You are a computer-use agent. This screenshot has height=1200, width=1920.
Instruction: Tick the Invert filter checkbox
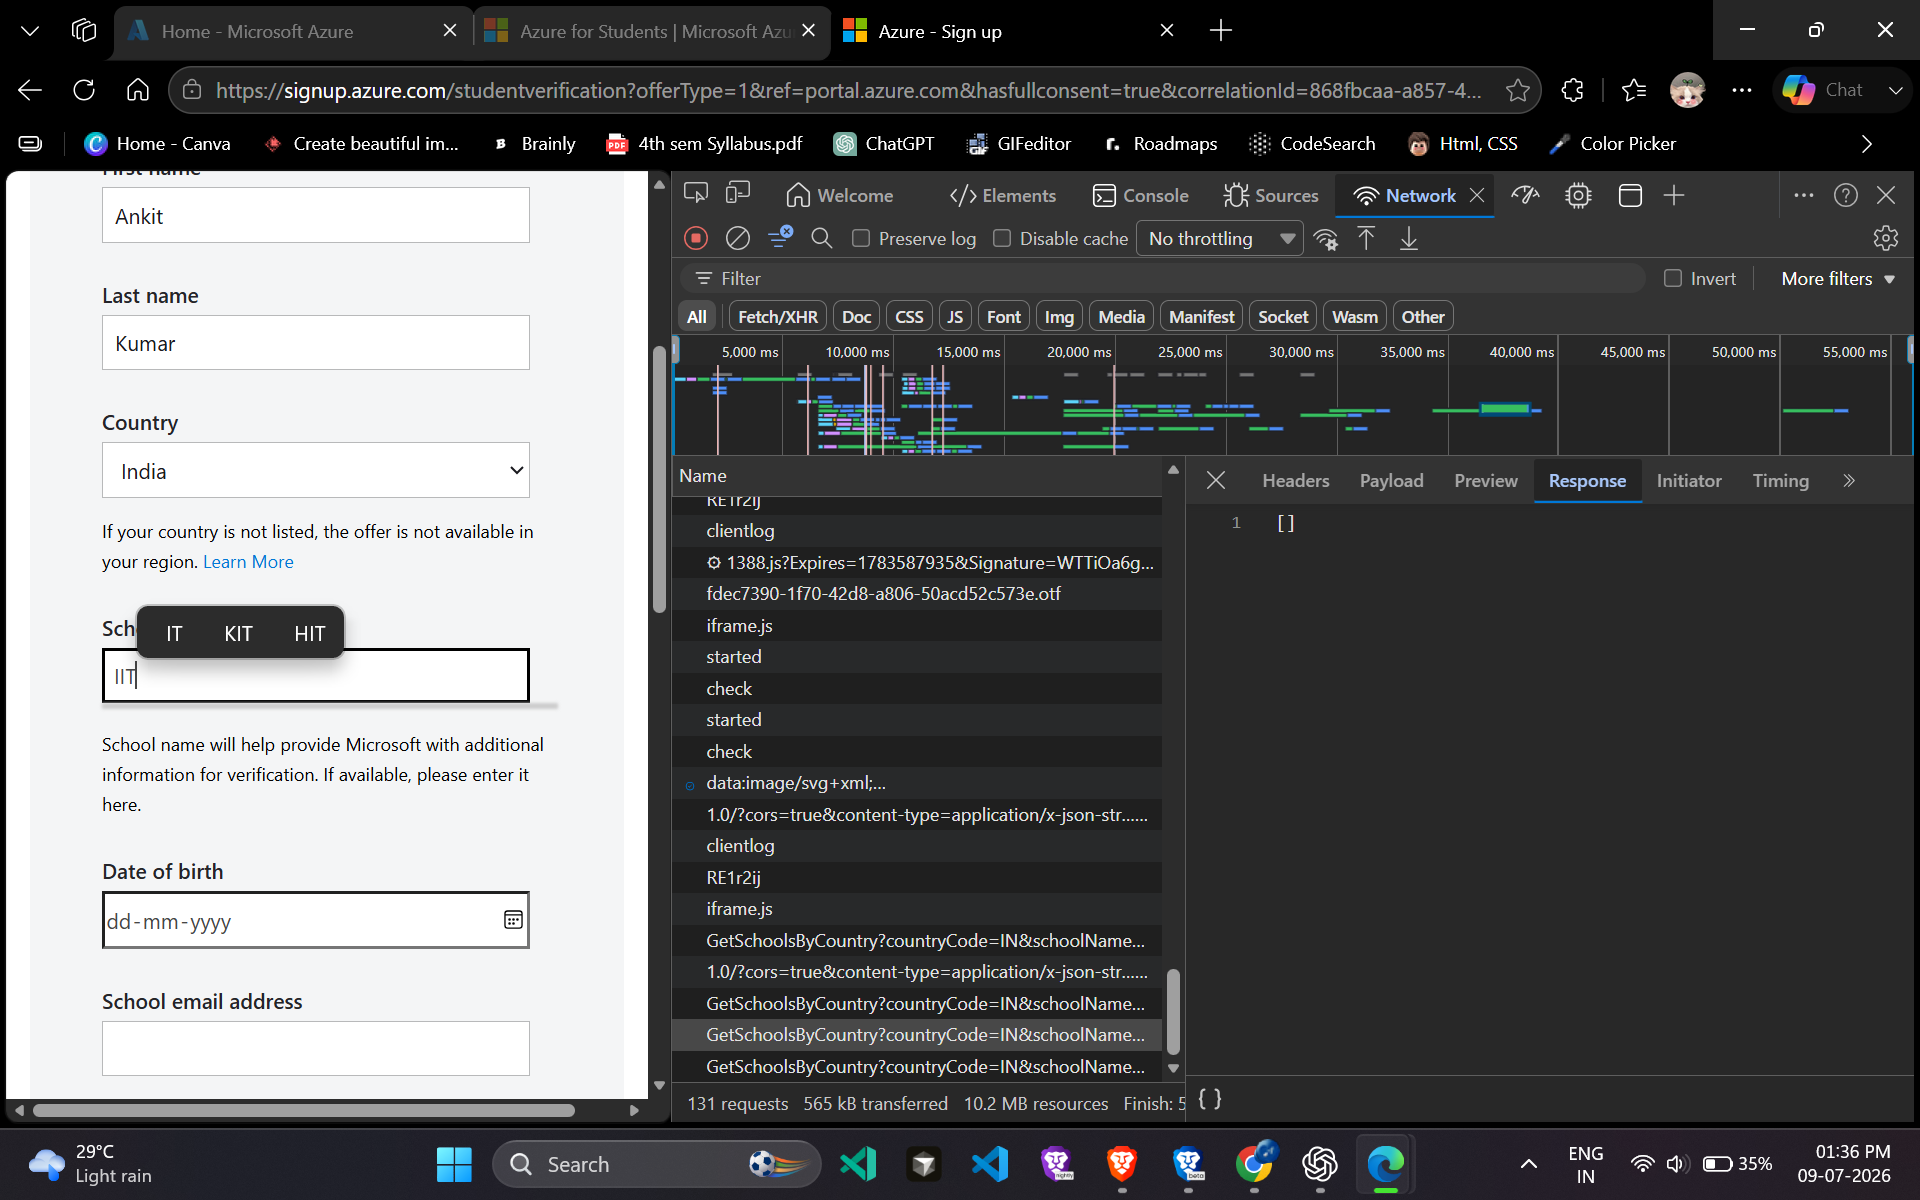click(1673, 278)
